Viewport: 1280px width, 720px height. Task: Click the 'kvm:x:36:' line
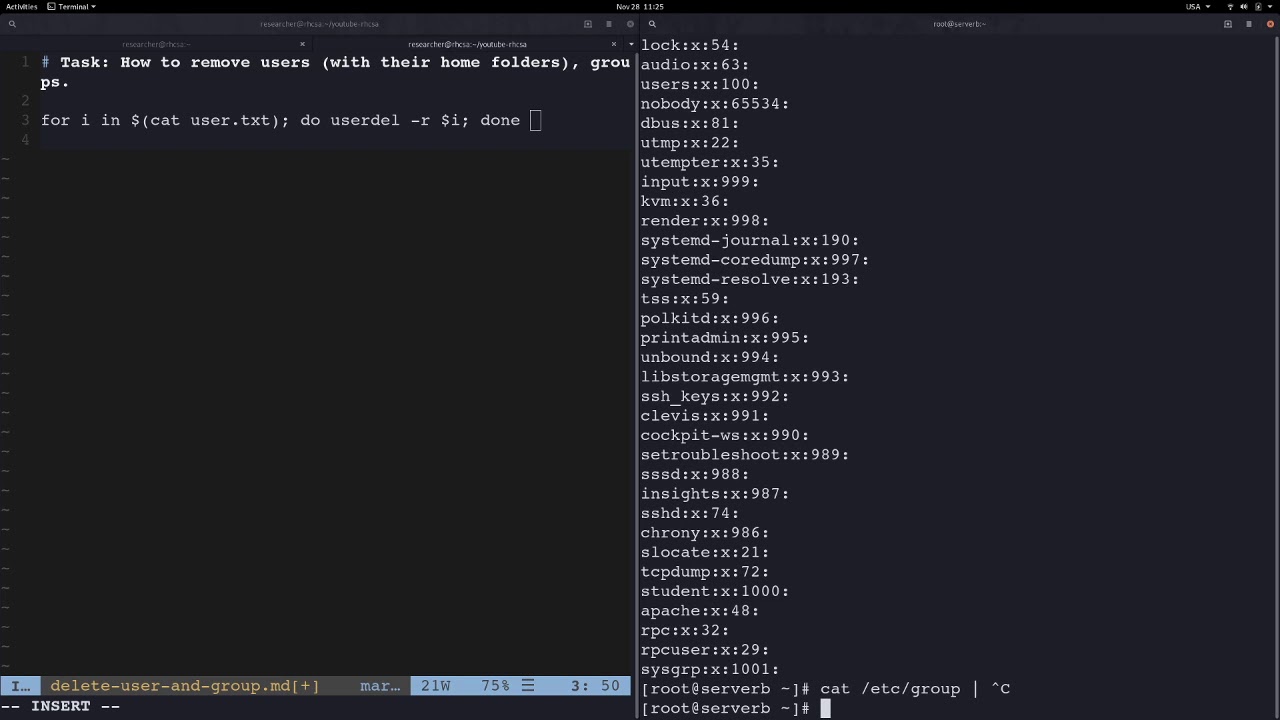(x=685, y=201)
